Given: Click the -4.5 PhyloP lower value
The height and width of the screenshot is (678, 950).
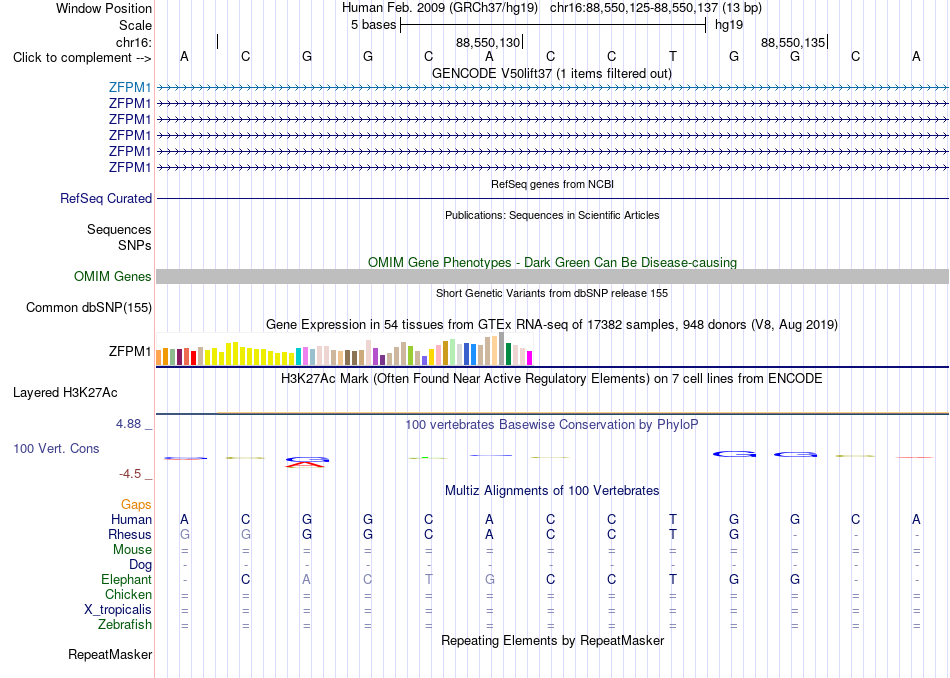Looking at the screenshot, I should (130, 474).
